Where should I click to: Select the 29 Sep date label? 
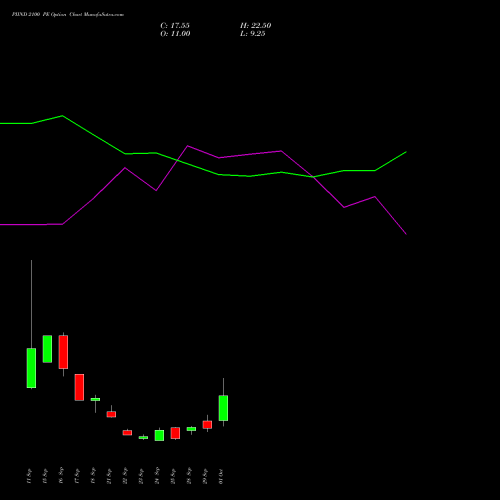(205, 476)
